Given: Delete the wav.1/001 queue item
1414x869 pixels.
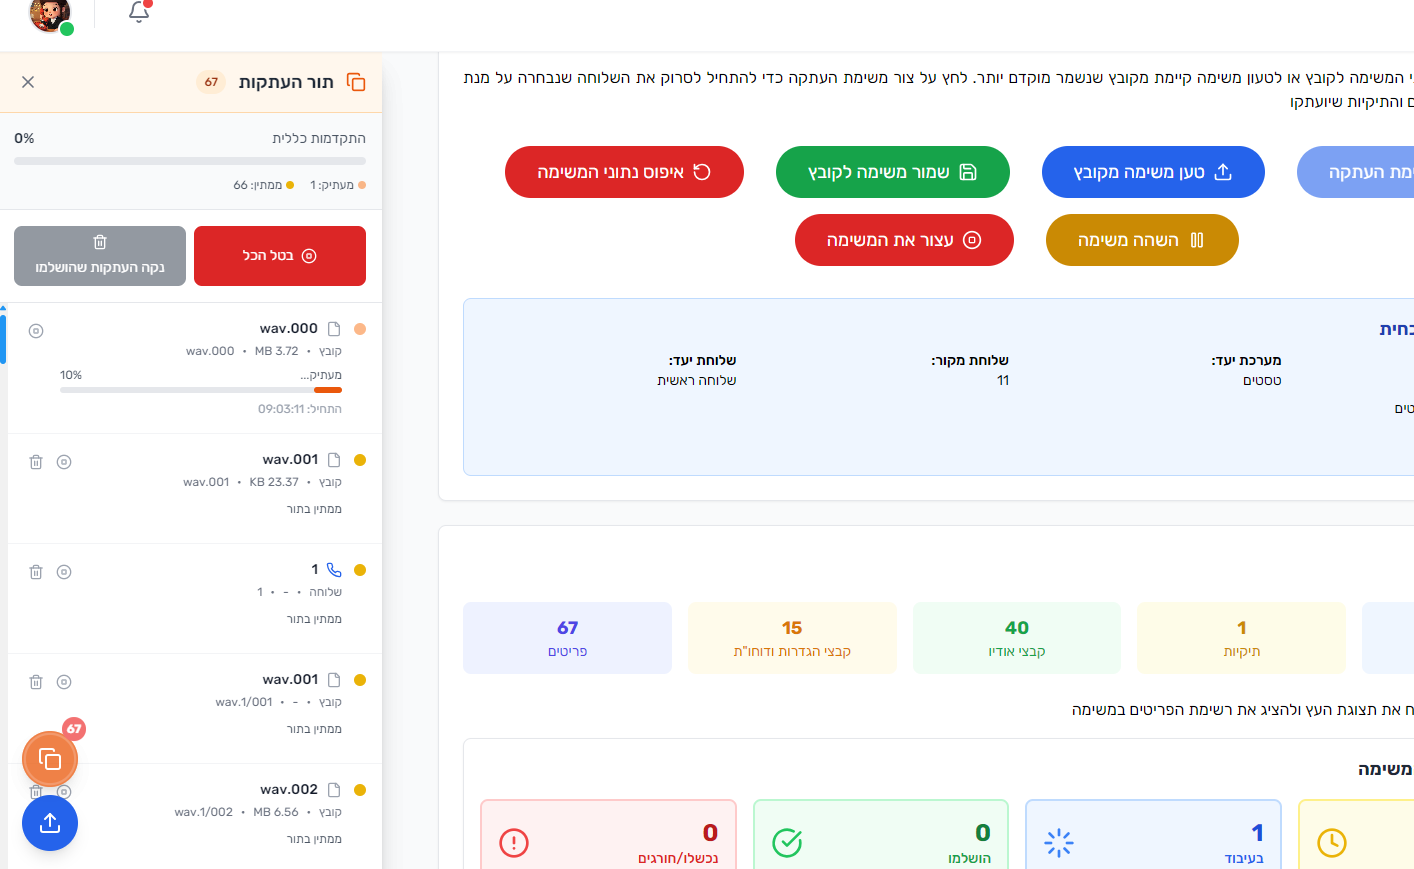Looking at the screenshot, I should pos(36,682).
